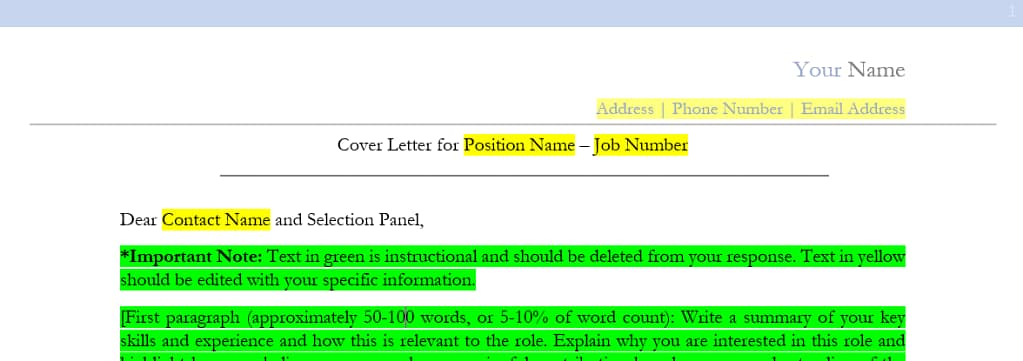Screen dimensions: 1023x361
Task: Select the 'Email Address' placeholder text
Action: tap(853, 108)
